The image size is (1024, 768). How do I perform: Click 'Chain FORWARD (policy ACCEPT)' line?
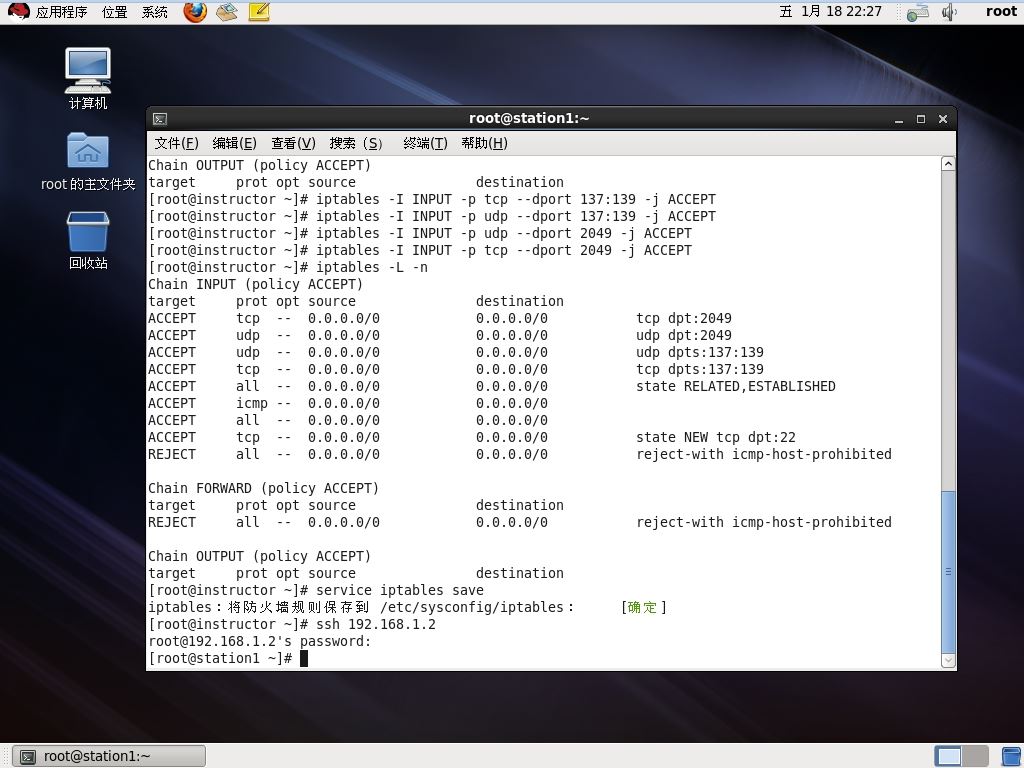coord(263,488)
